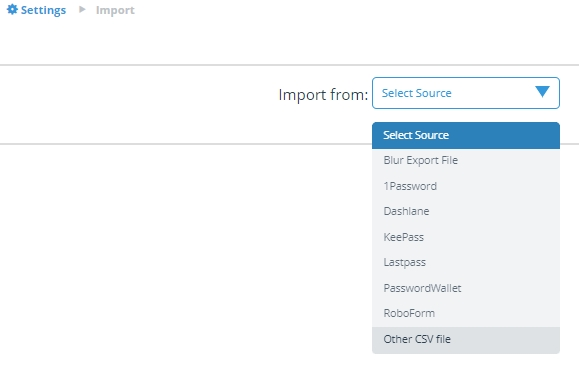Open the Settings breadcrumb link
Viewport: 579px width, 374px height.
point(43,10)
